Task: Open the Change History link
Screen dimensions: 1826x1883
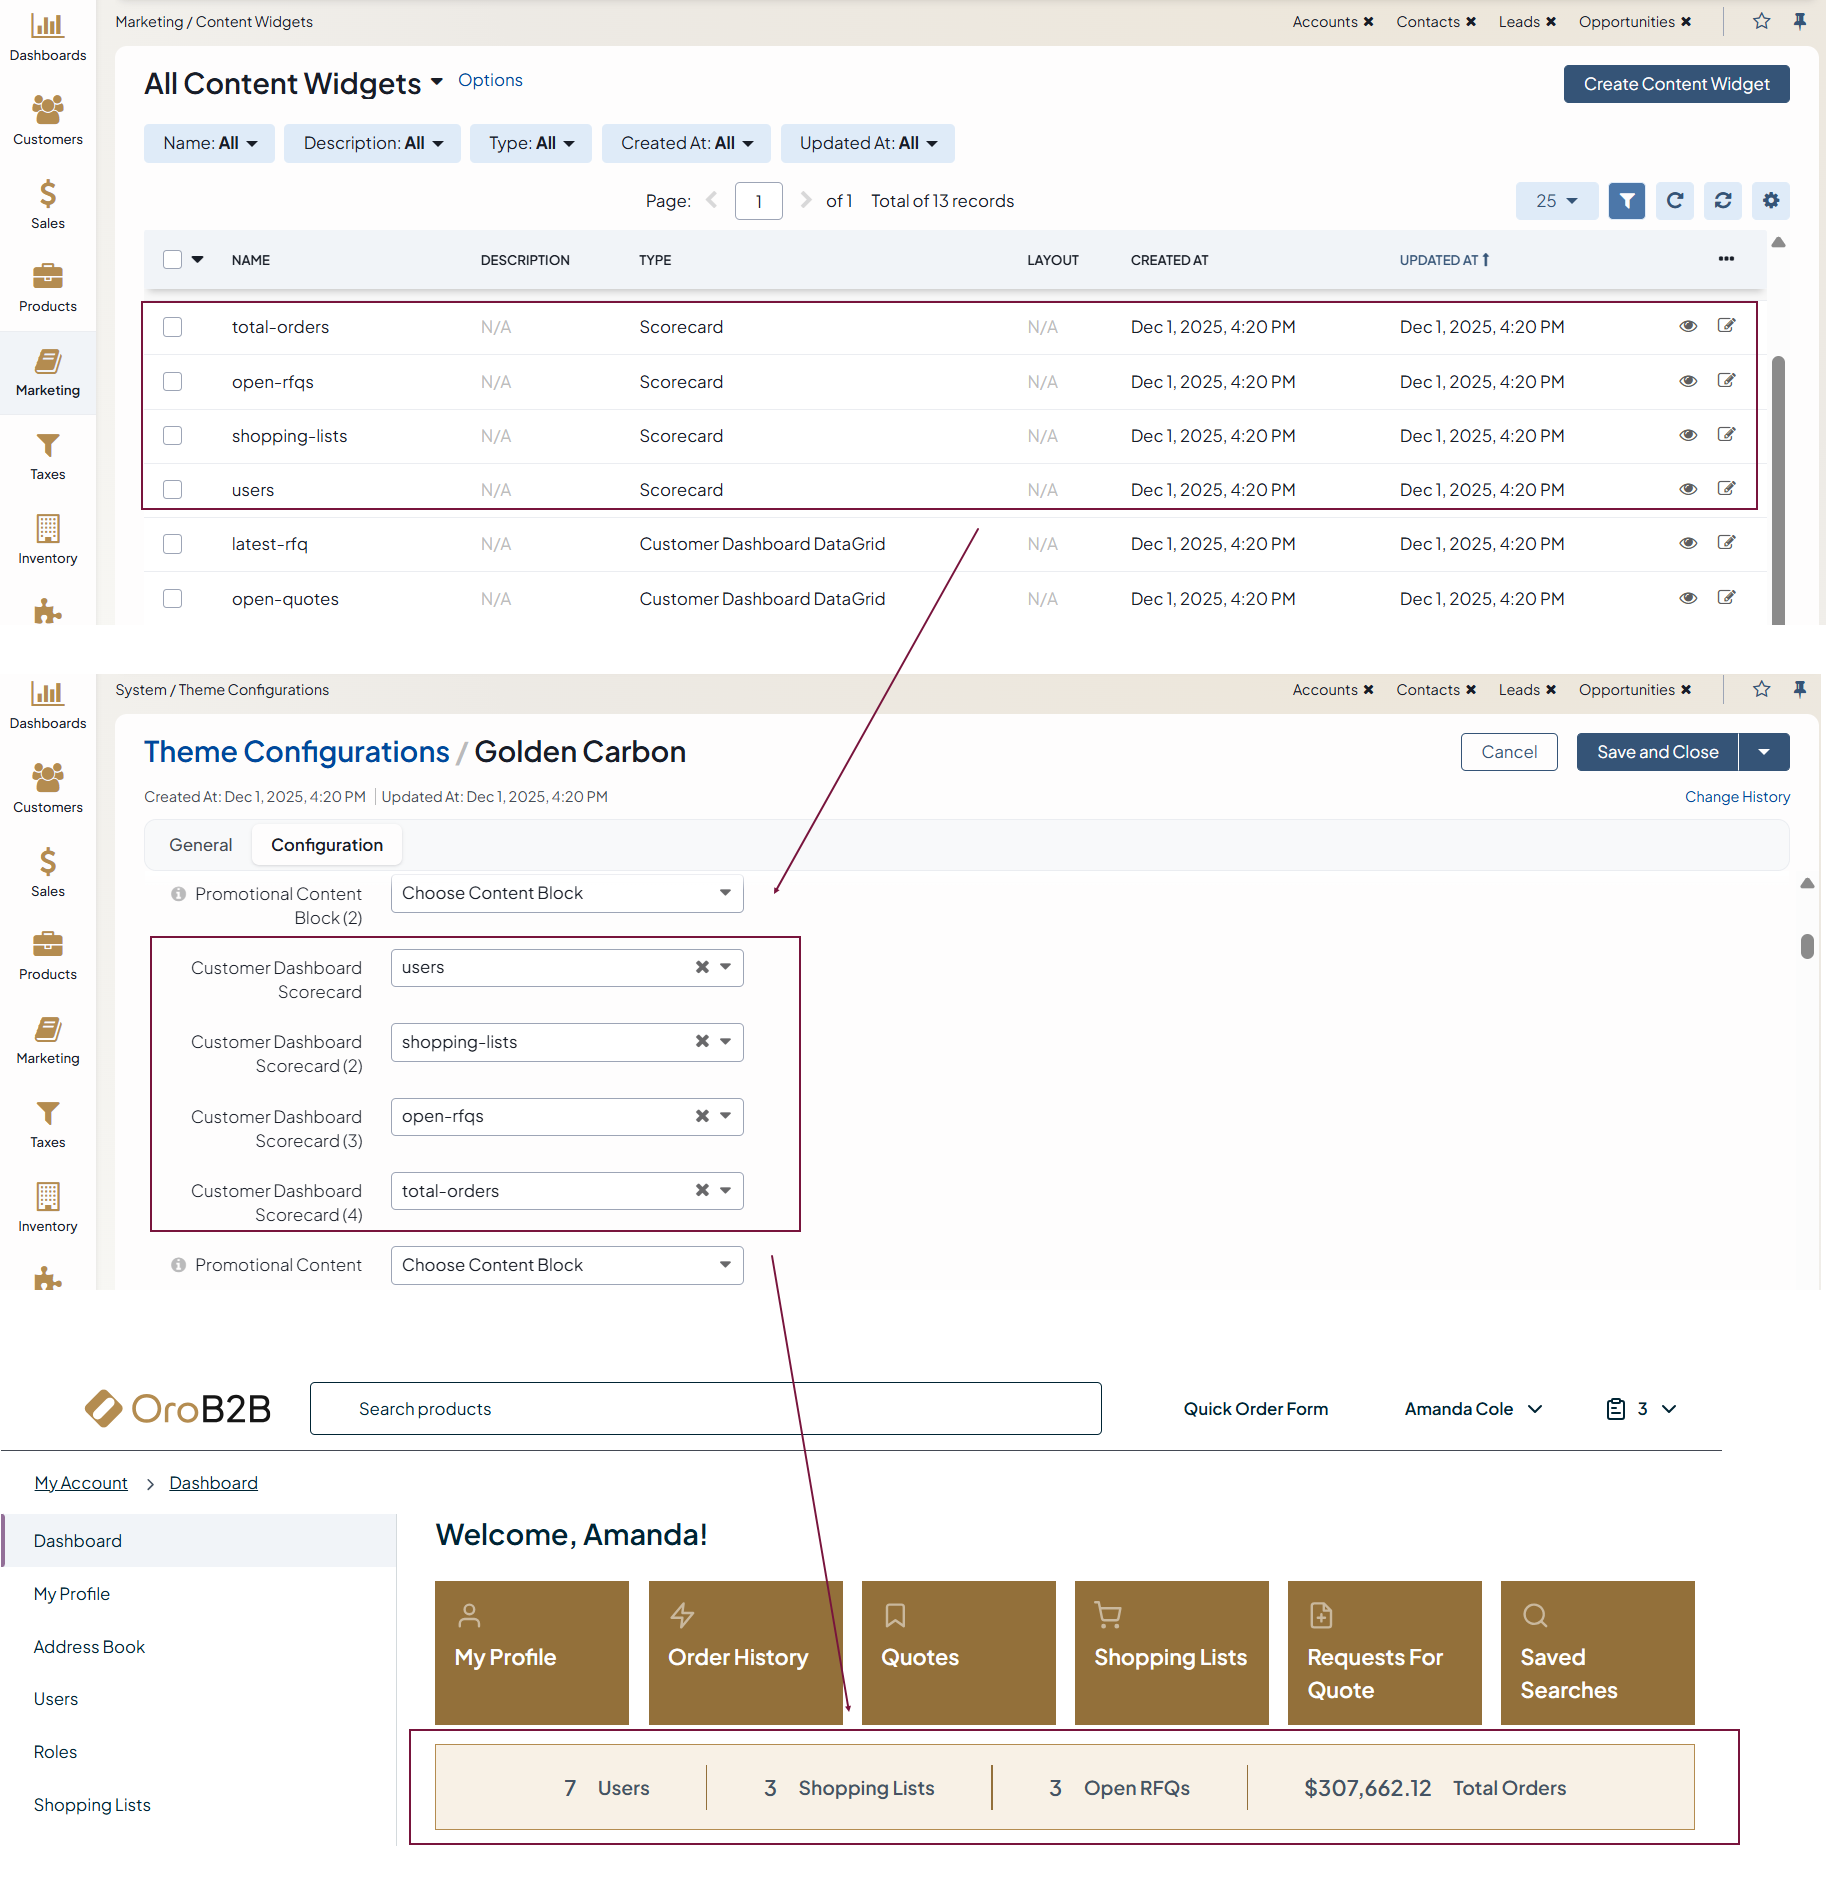Action: 1737,797
